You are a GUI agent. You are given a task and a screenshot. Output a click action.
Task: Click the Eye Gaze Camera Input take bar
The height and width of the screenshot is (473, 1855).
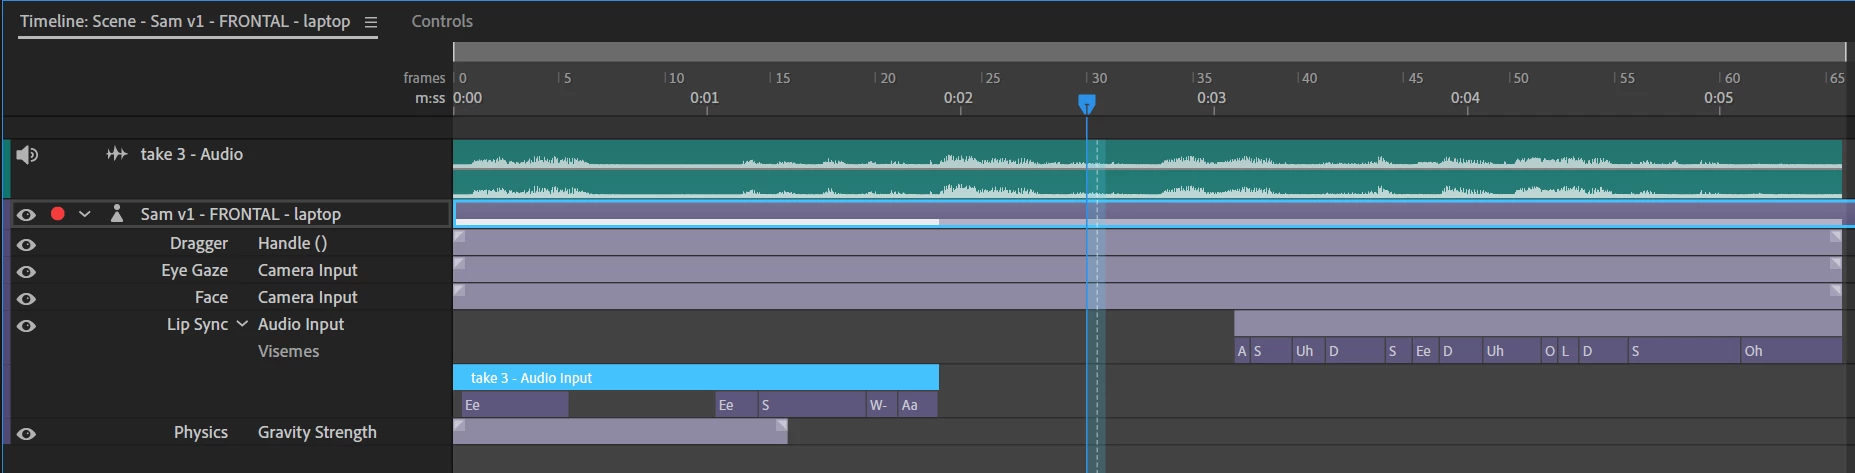point(1148,269)
